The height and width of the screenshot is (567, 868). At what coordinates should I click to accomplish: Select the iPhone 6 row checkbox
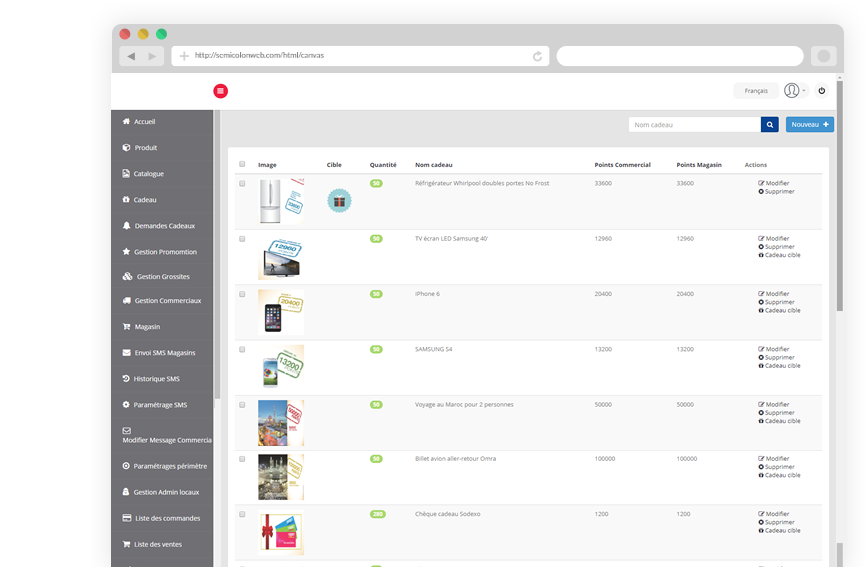click(x=242, y=294)
